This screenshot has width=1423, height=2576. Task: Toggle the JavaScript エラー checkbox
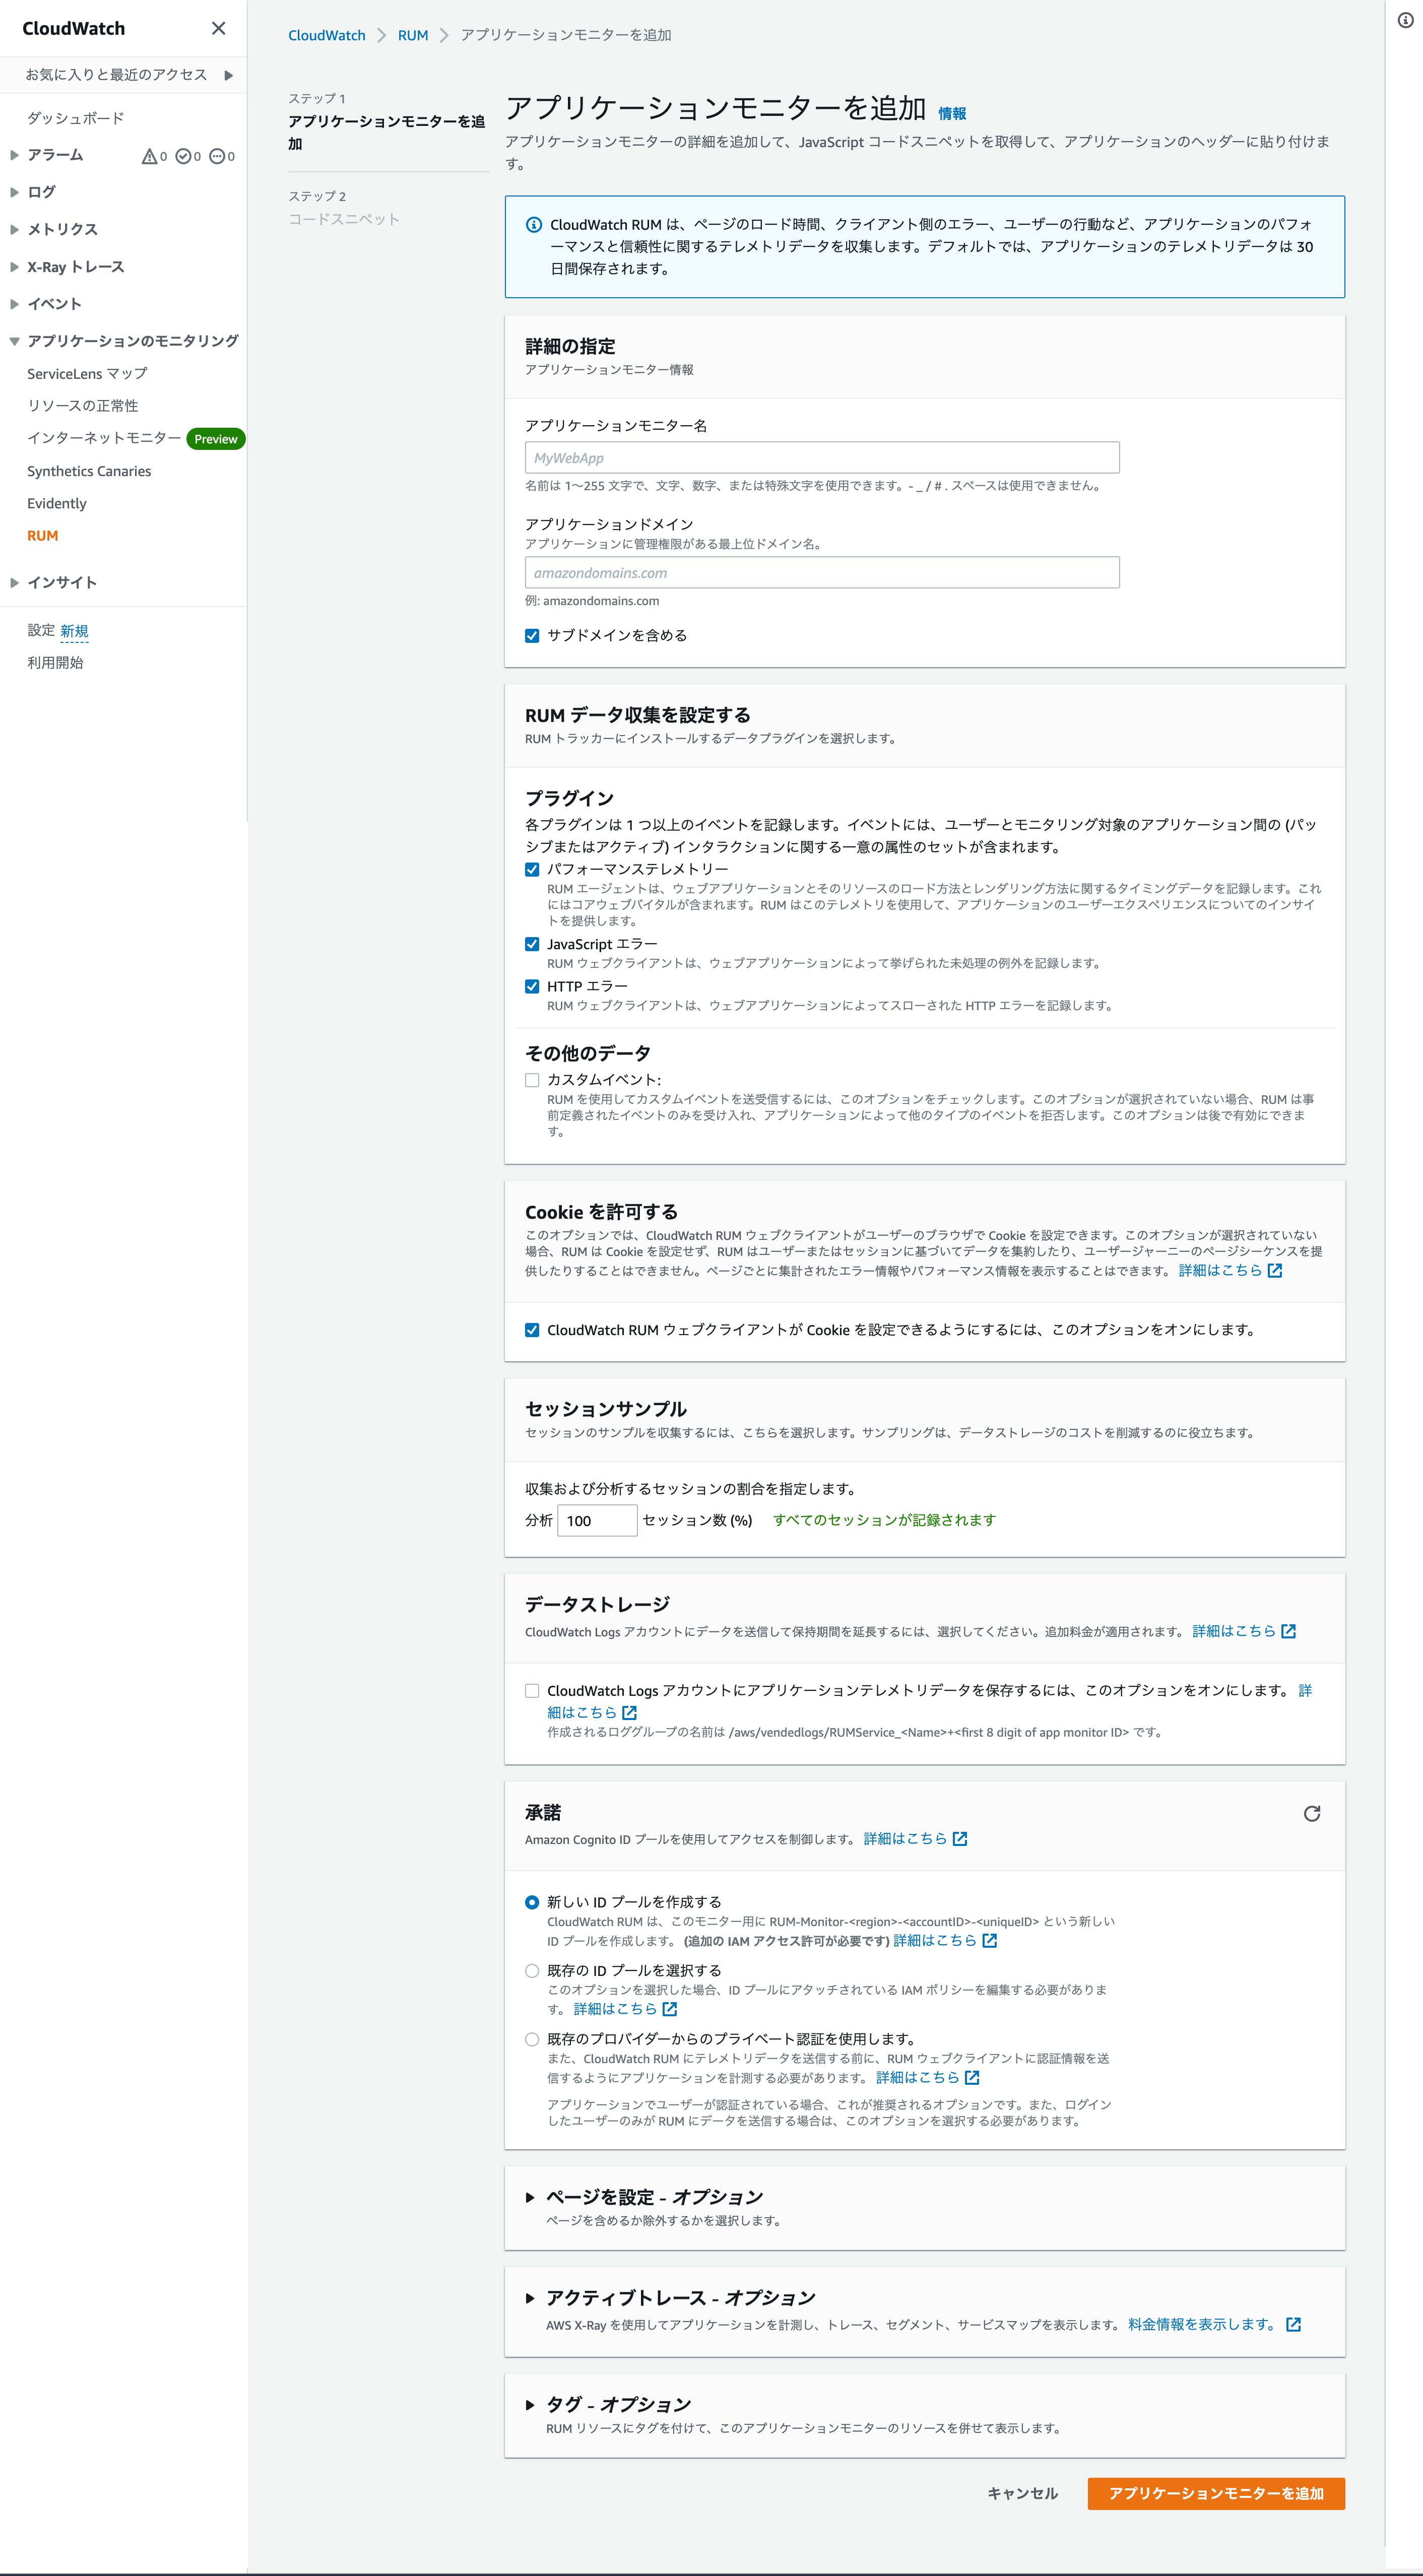click(x=532, y=944)
